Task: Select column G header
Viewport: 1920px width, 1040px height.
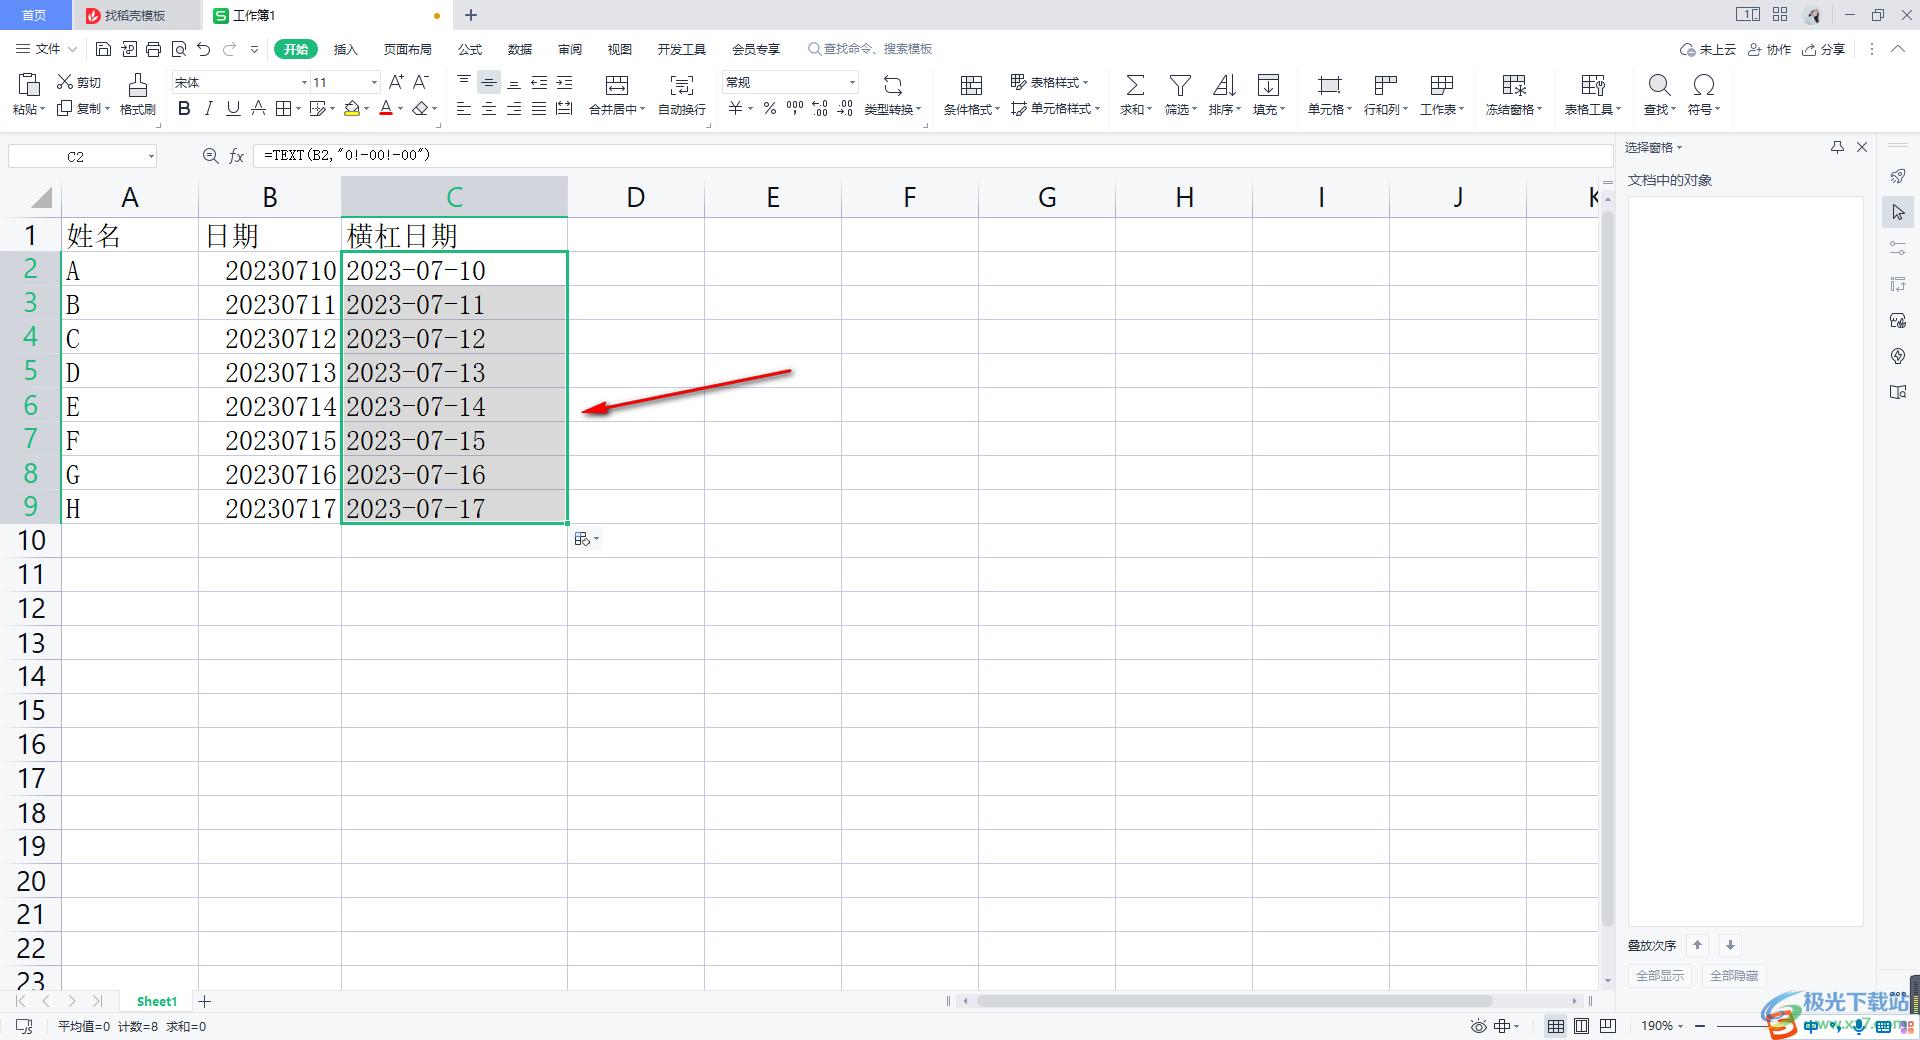Action: pos(1047,197)
